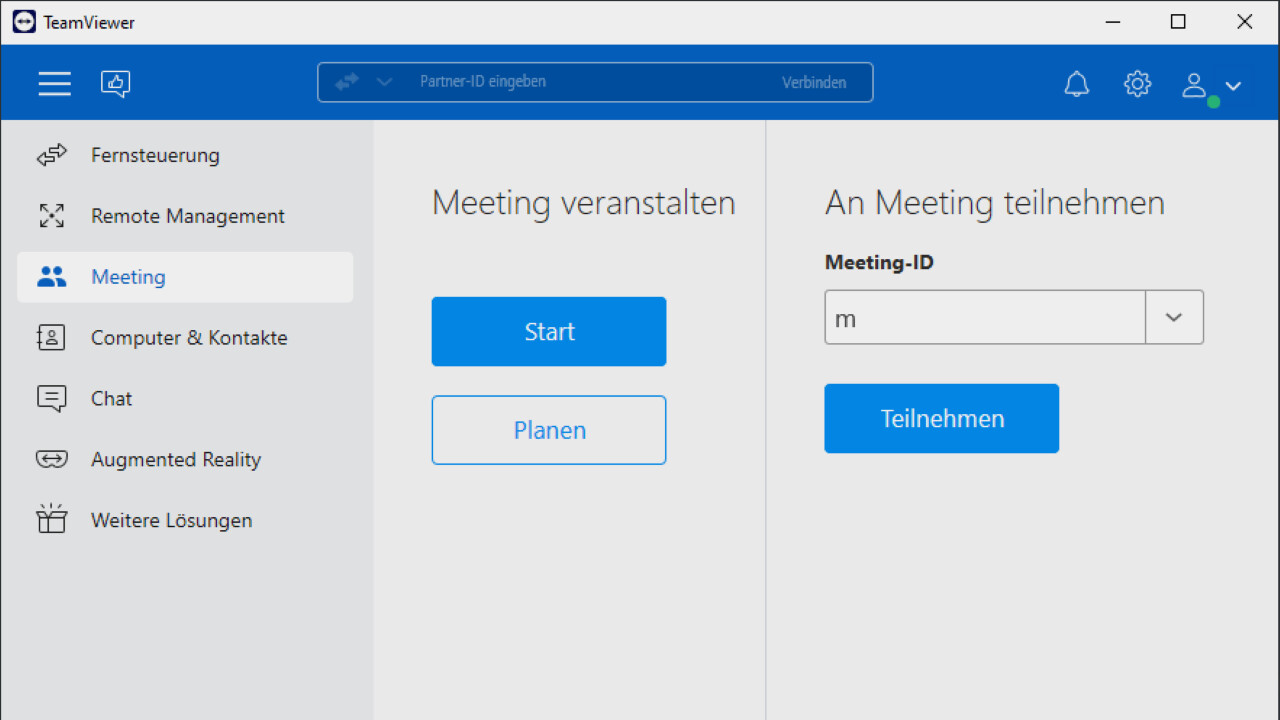Select the Meeting sidebar item
Screen dimensions: 1280x720
click(x=185, y=277)
